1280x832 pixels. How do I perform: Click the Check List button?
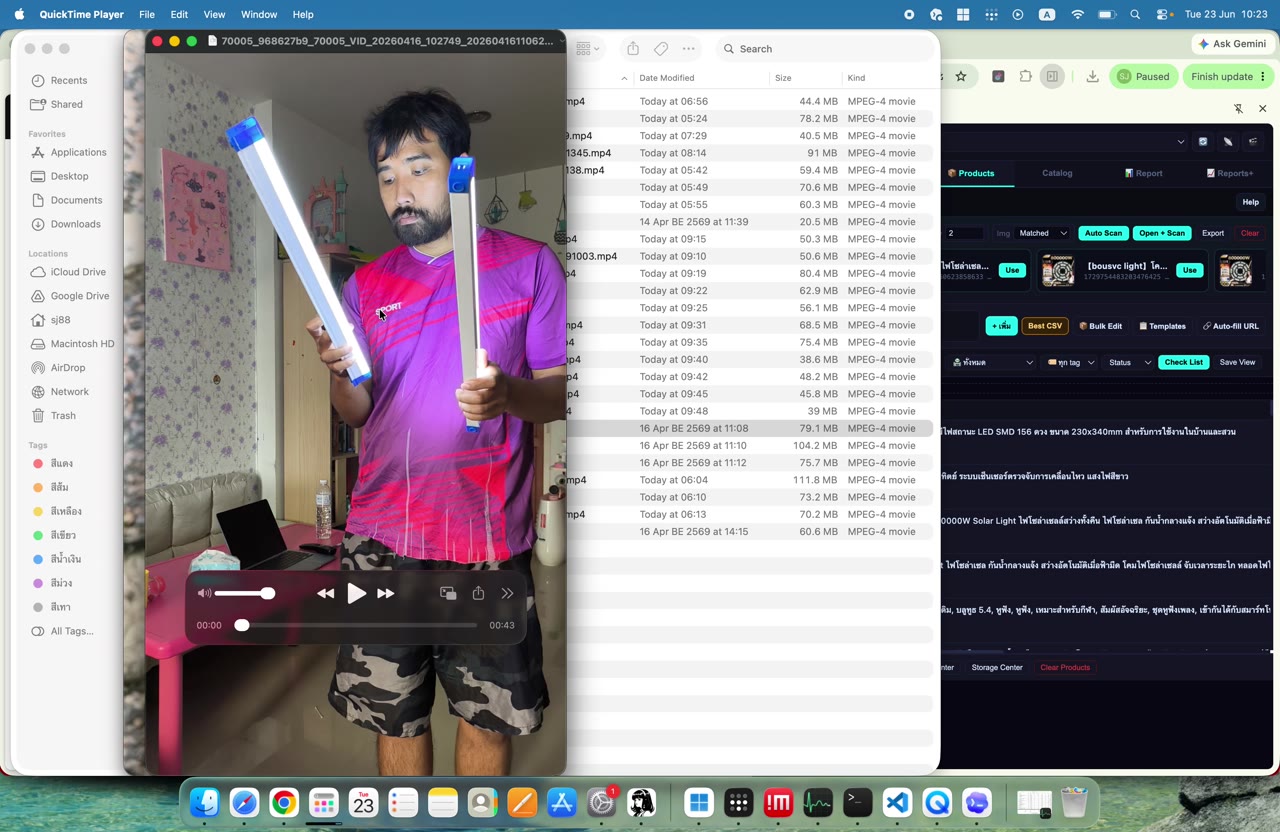tap(1183, 362)
